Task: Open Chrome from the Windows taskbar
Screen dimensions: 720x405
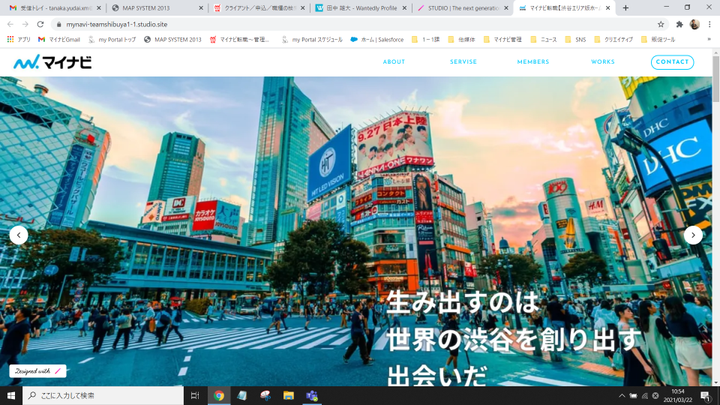Action: (218, 396)
